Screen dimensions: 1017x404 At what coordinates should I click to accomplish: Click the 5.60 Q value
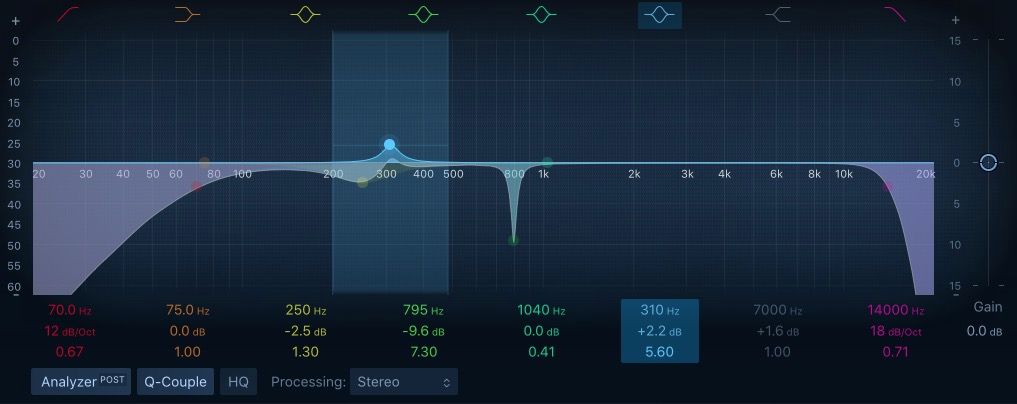coord(660,352)
